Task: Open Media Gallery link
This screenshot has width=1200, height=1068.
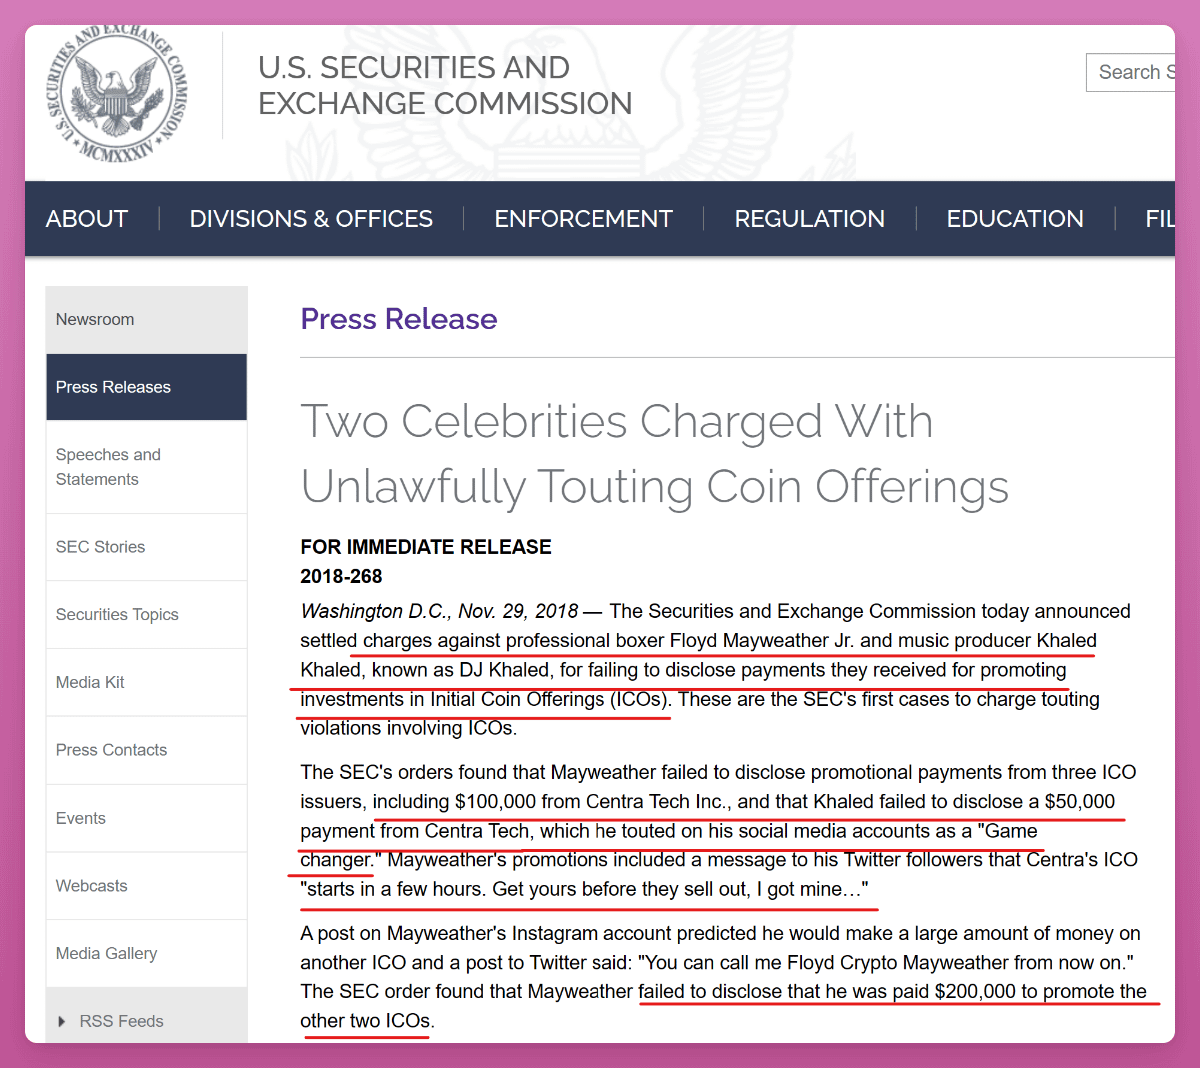Action: 106,953
